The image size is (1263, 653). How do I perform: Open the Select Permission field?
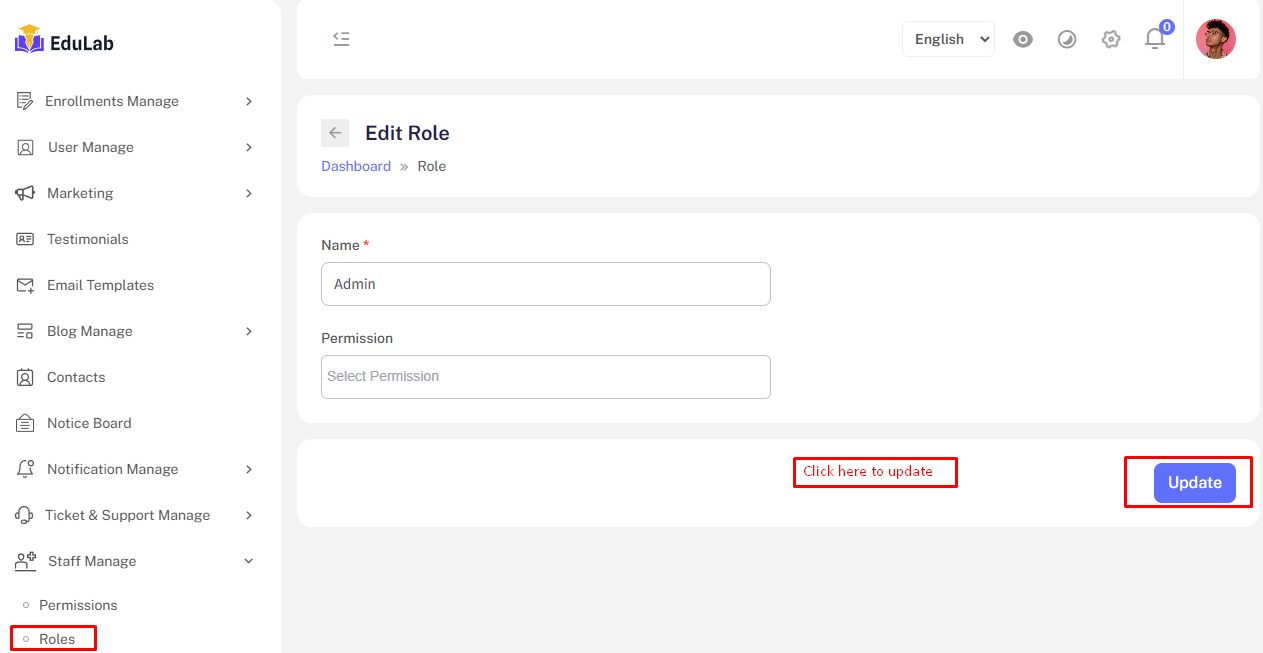click(545, 377)
